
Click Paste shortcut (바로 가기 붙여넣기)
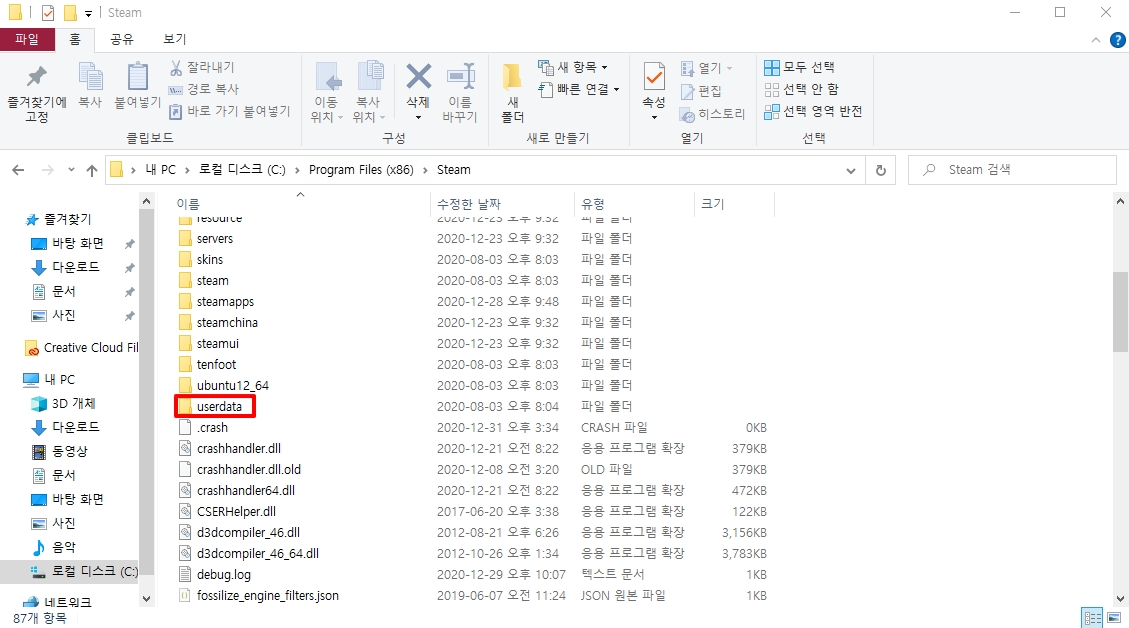pos(230,112)
